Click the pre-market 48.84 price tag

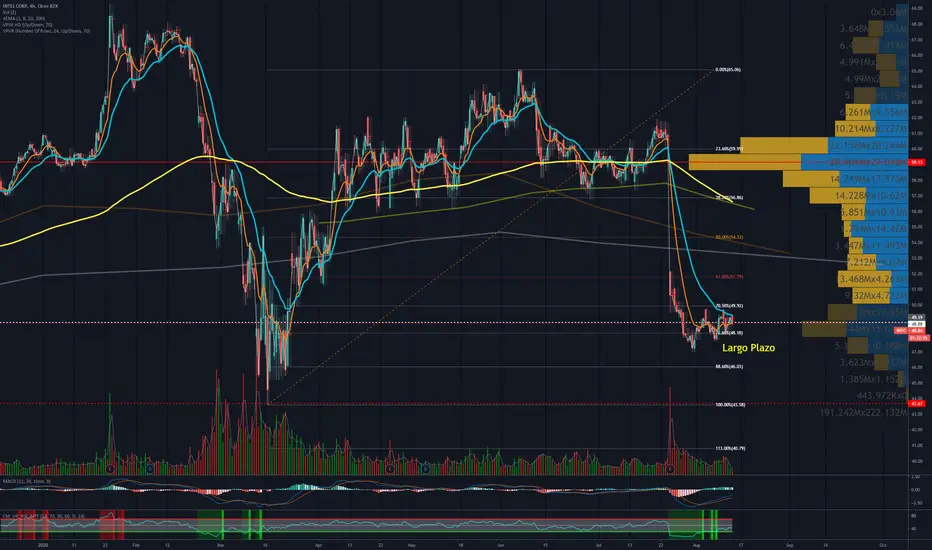[910, 330]
